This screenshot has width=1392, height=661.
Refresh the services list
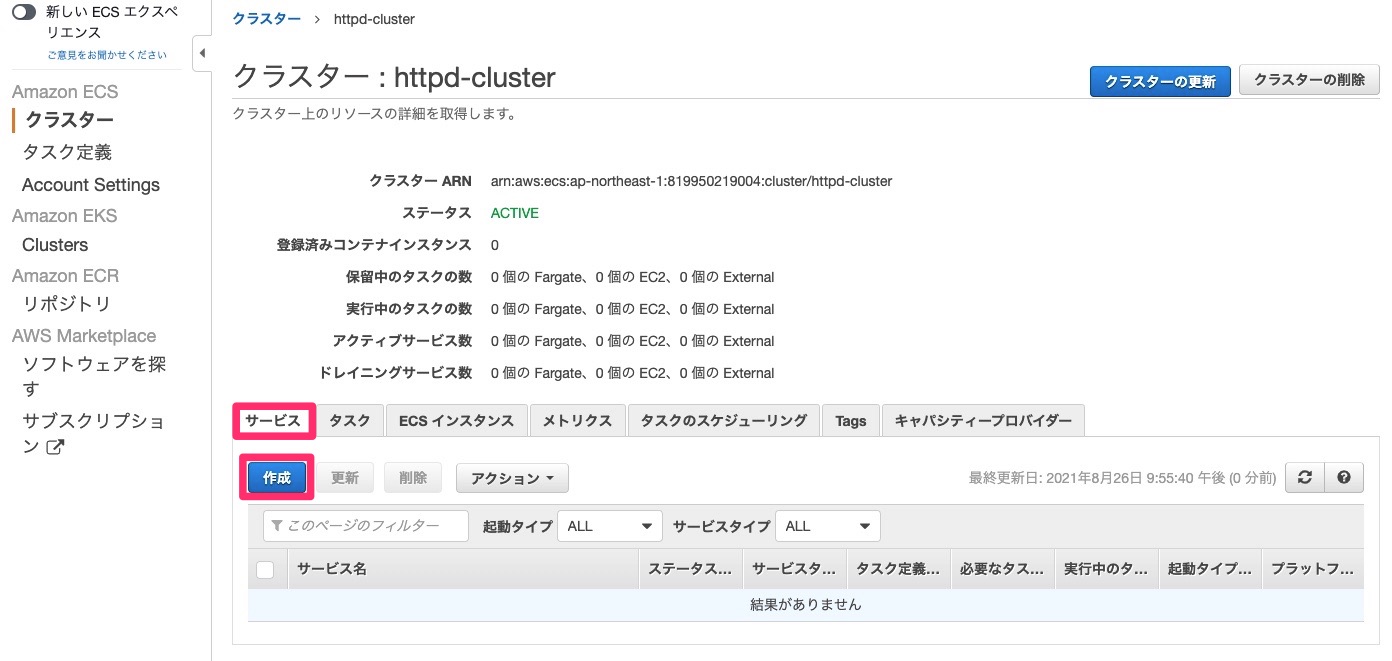(1304, 477)
